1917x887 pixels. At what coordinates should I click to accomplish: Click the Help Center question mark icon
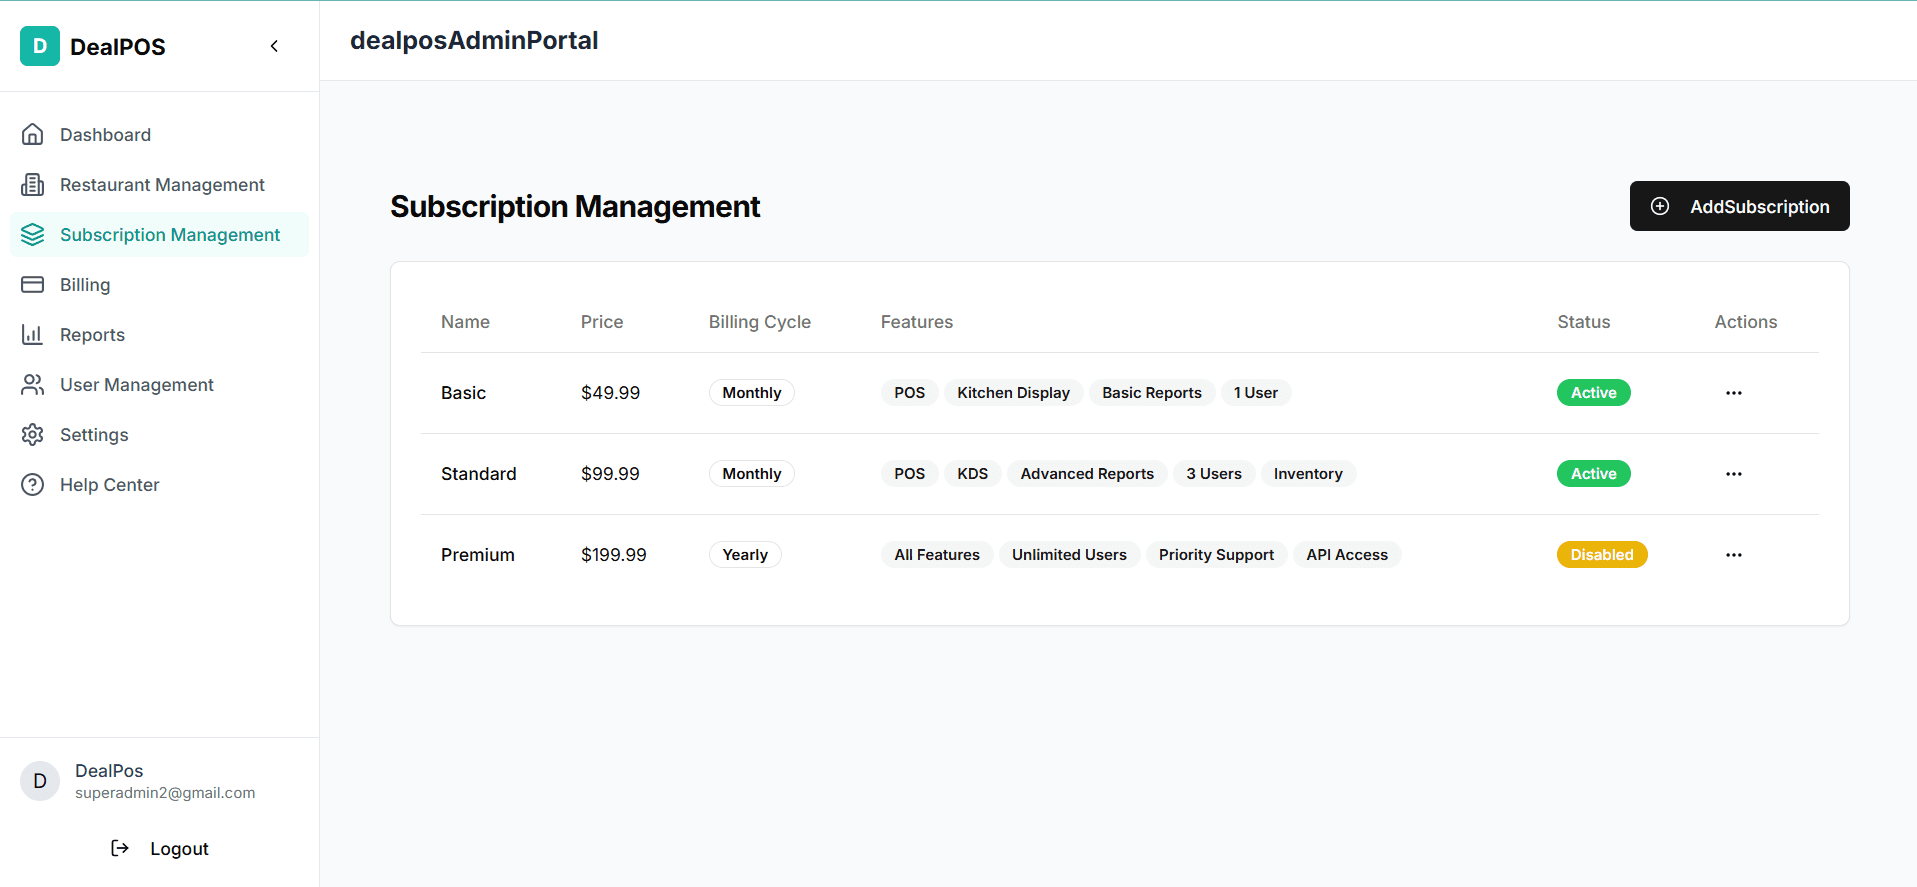(x=33, y=484)
